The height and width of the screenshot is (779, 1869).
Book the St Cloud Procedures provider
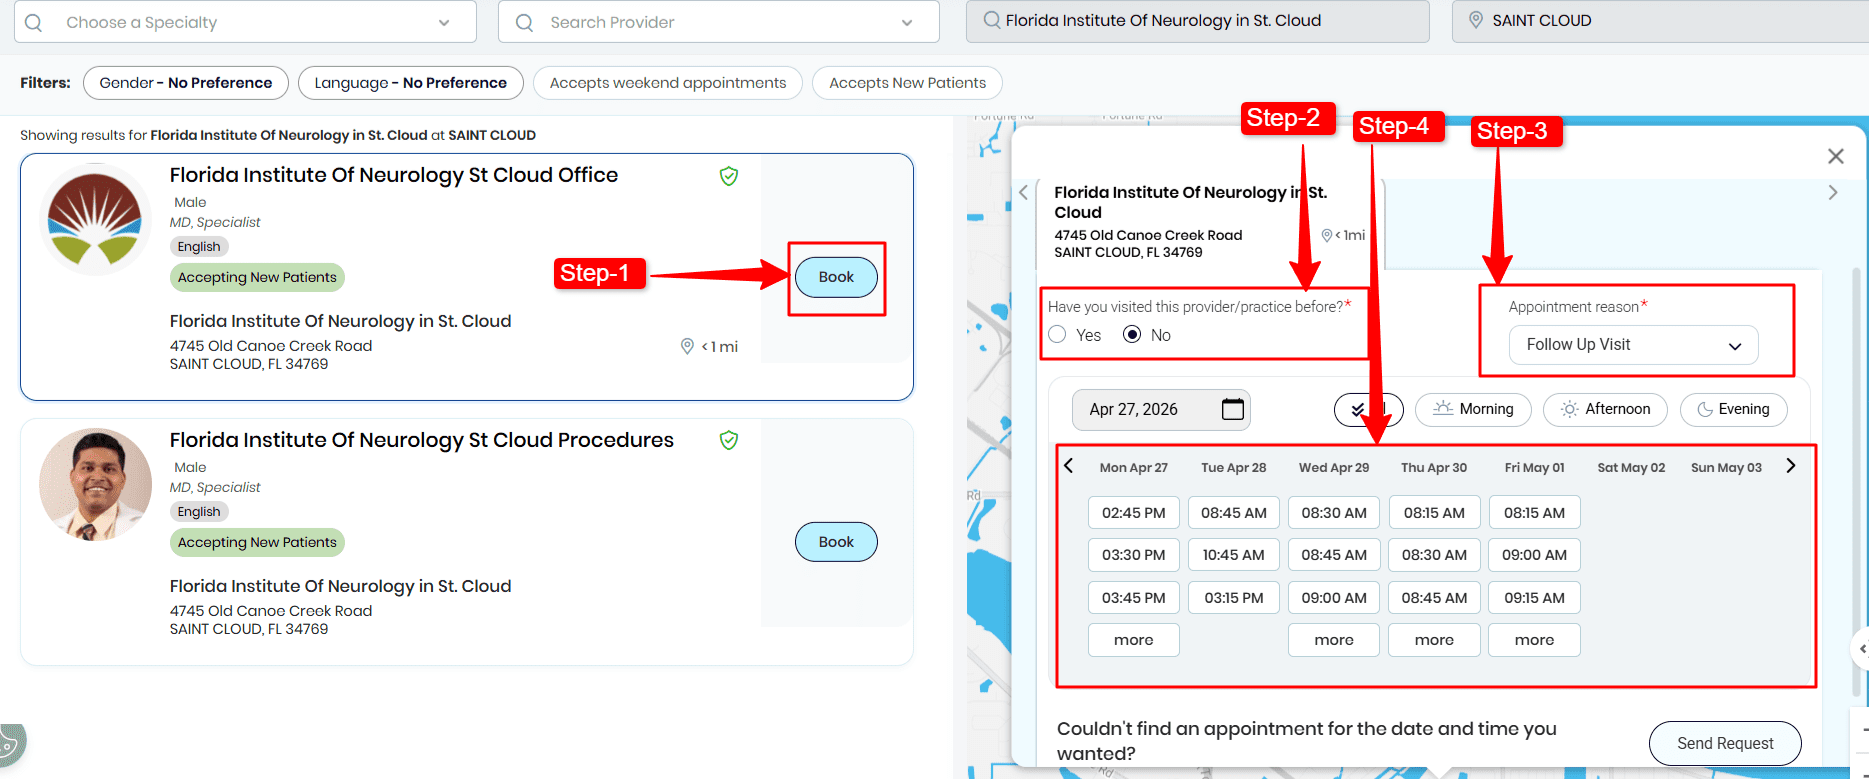tap(836, 542)
